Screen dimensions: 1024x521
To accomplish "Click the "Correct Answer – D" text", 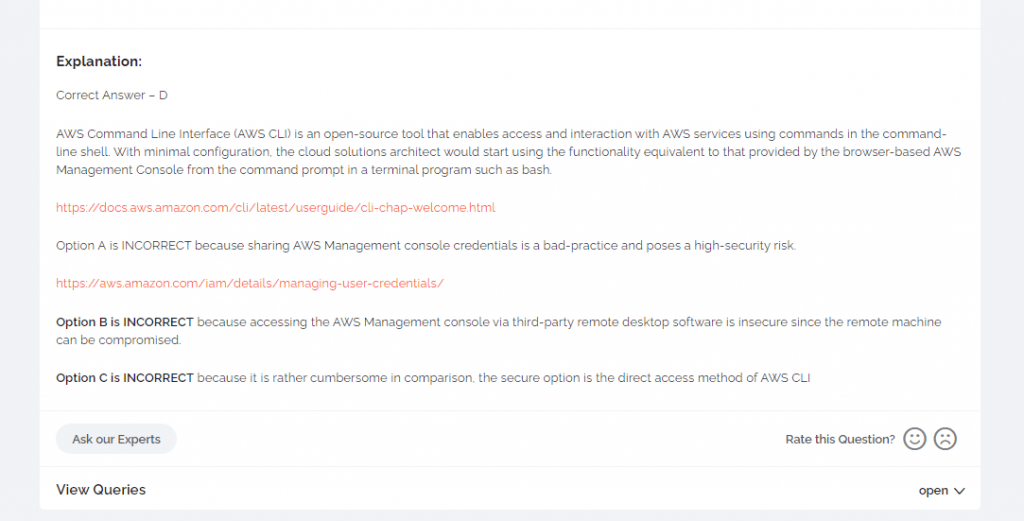I will 112,95.
